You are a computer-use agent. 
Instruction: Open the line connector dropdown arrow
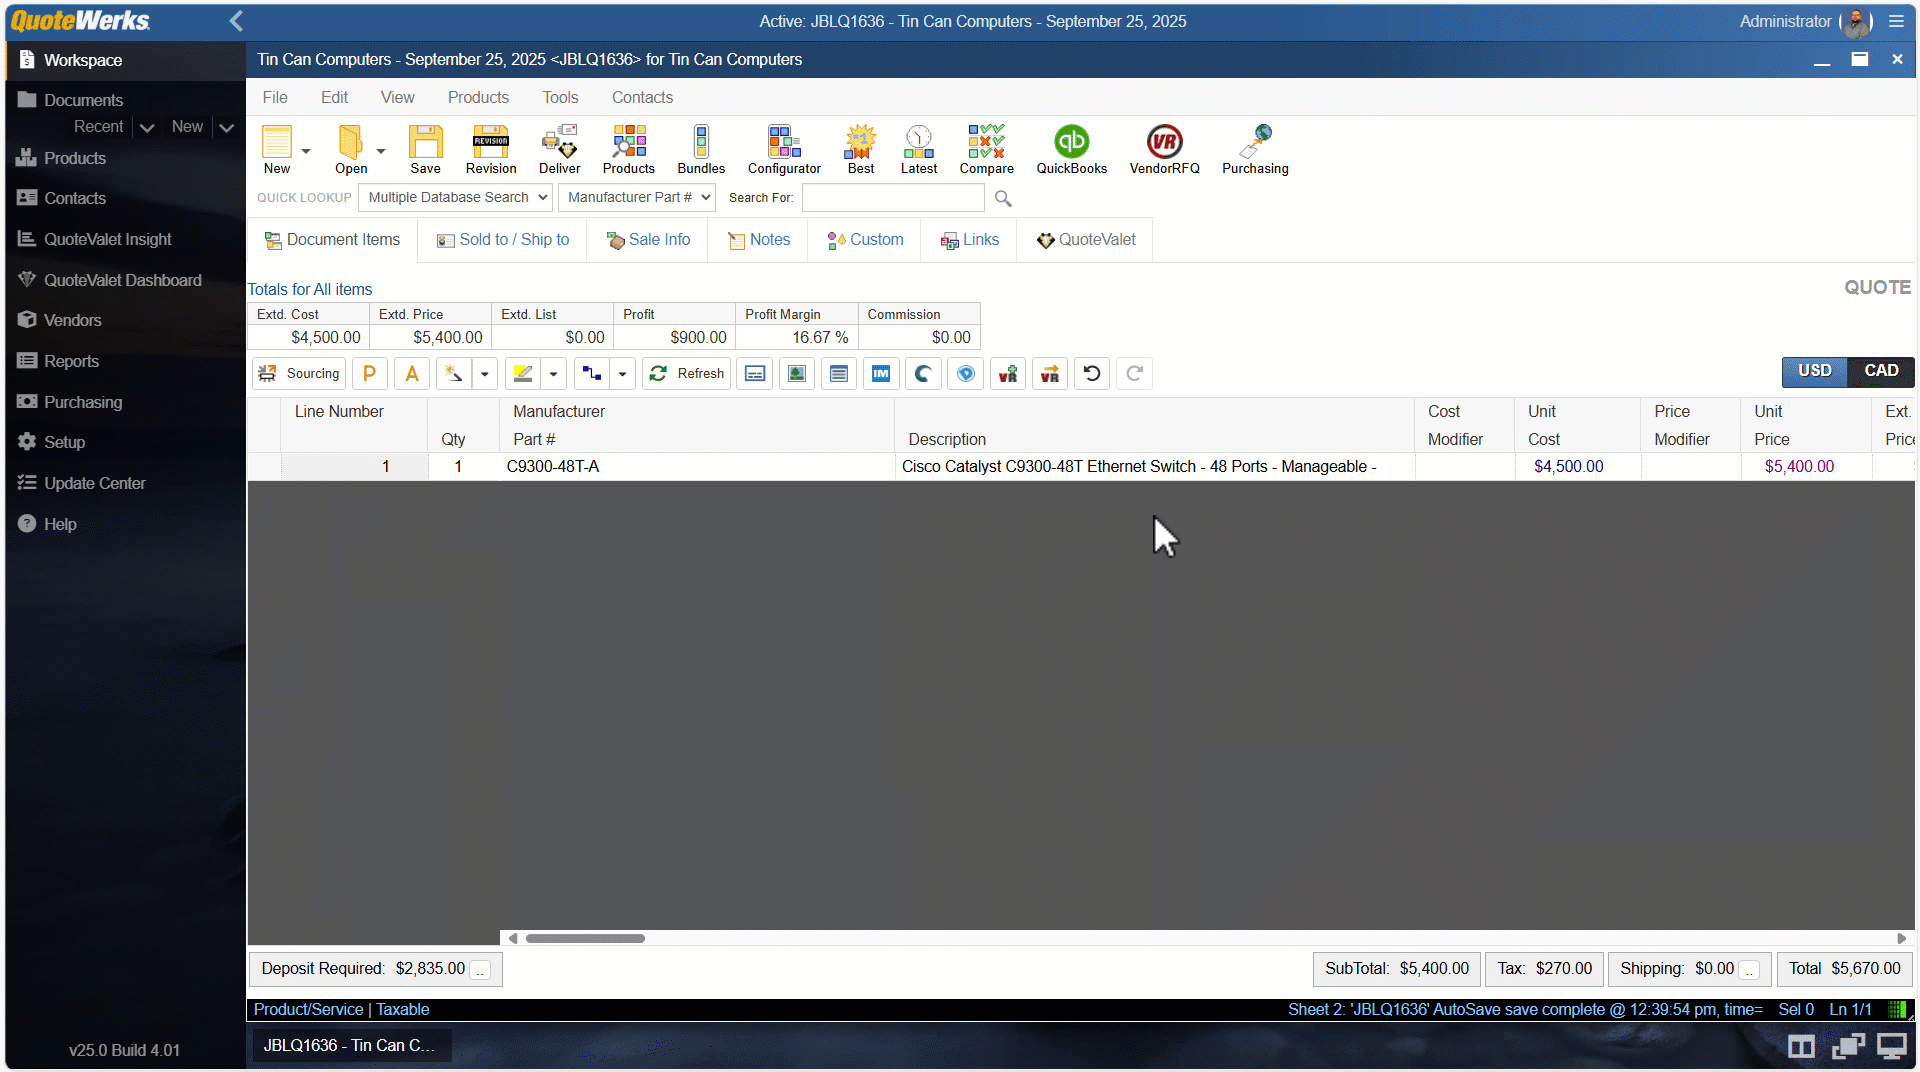pyautogui.click(x=622, y=374)
